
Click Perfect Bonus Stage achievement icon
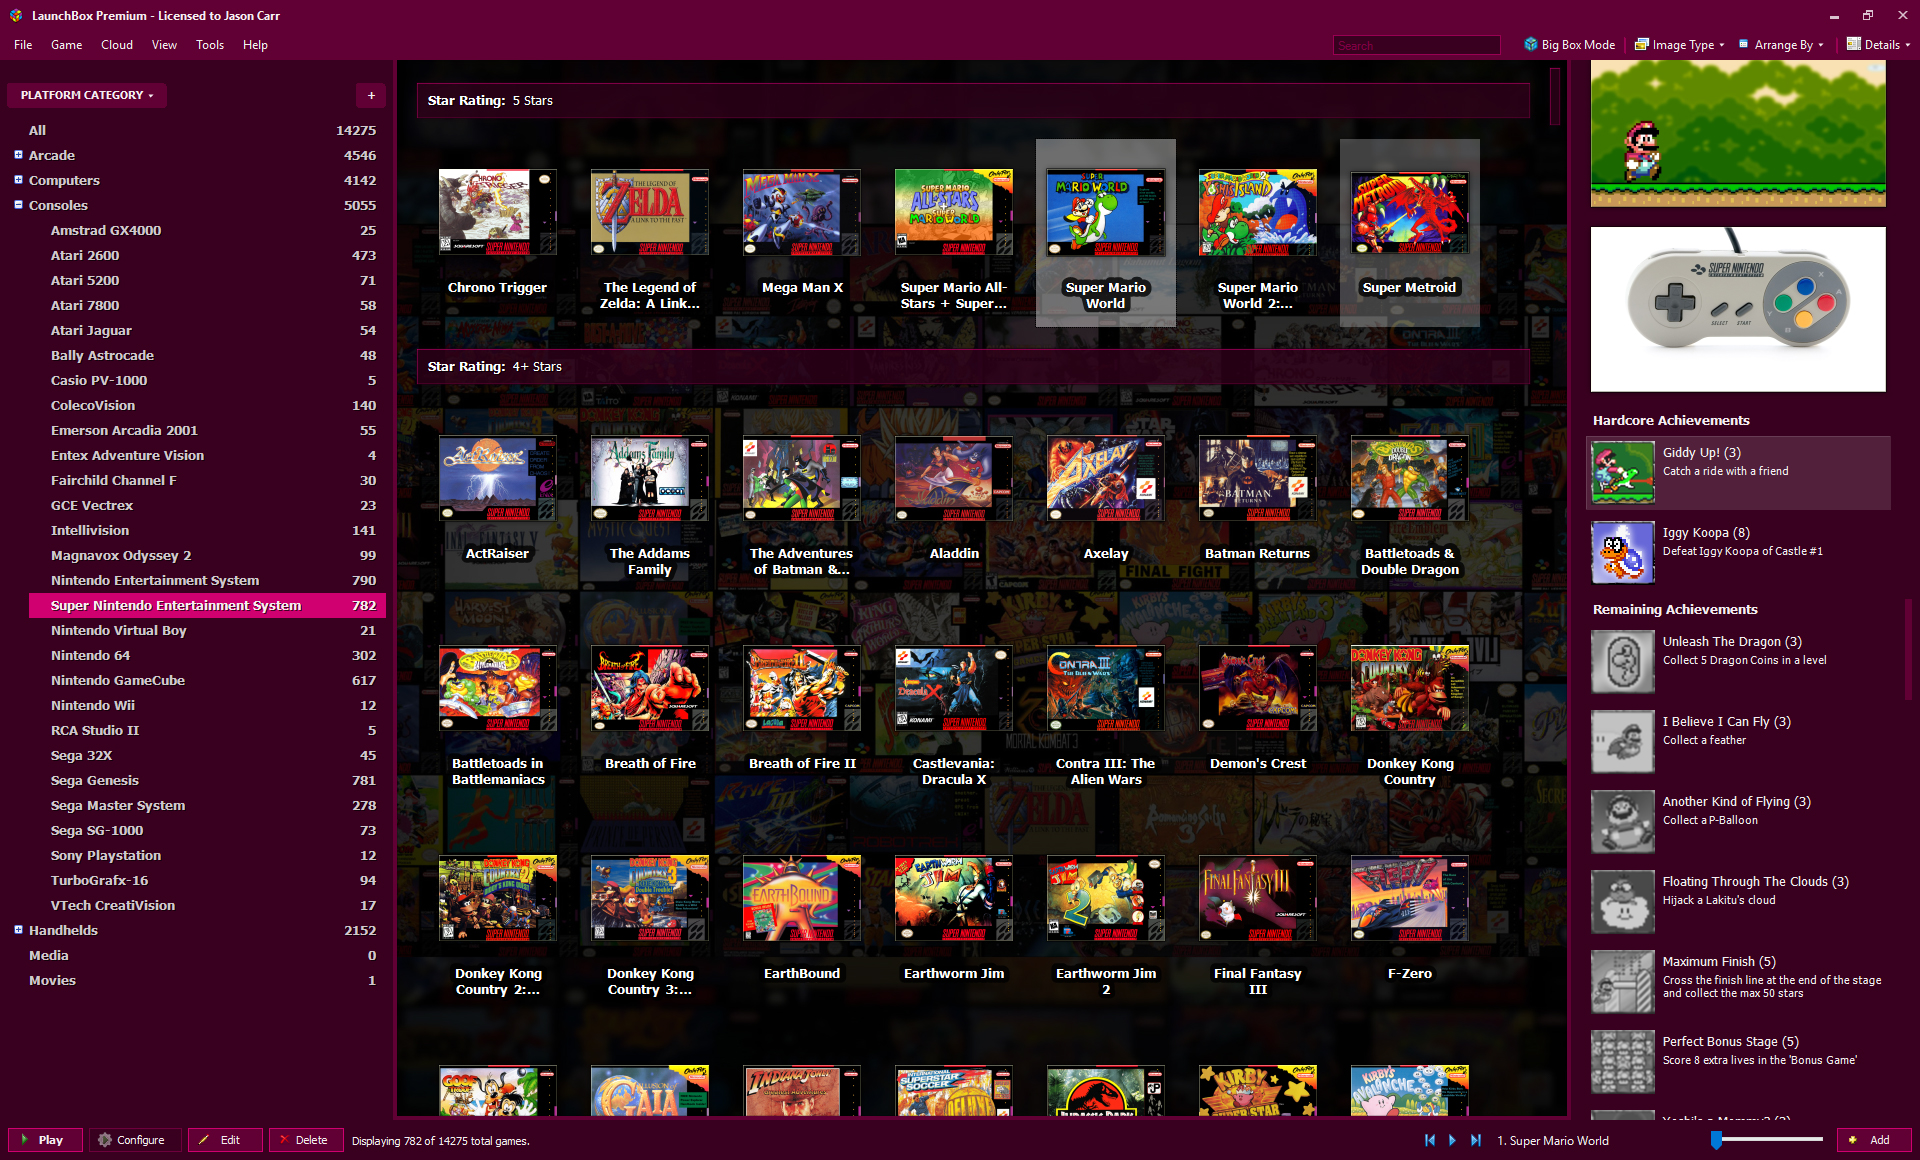1623,1061
